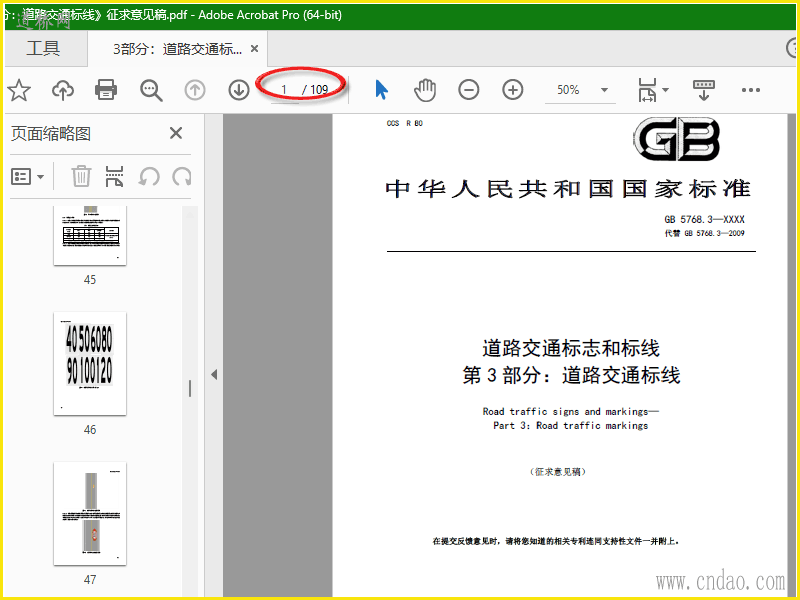Zoom out with the minus icon
The image size is (800, 600).
468,90
